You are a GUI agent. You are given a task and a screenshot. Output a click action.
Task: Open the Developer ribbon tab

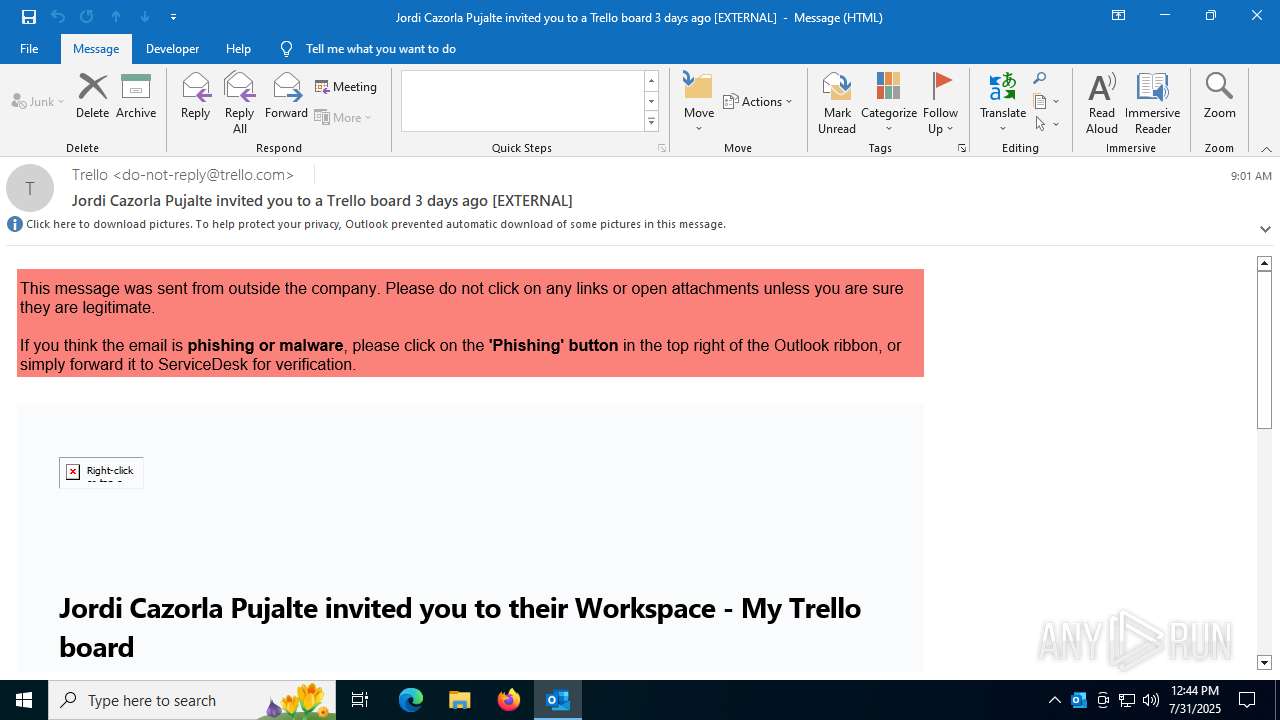tap(172, 48)
